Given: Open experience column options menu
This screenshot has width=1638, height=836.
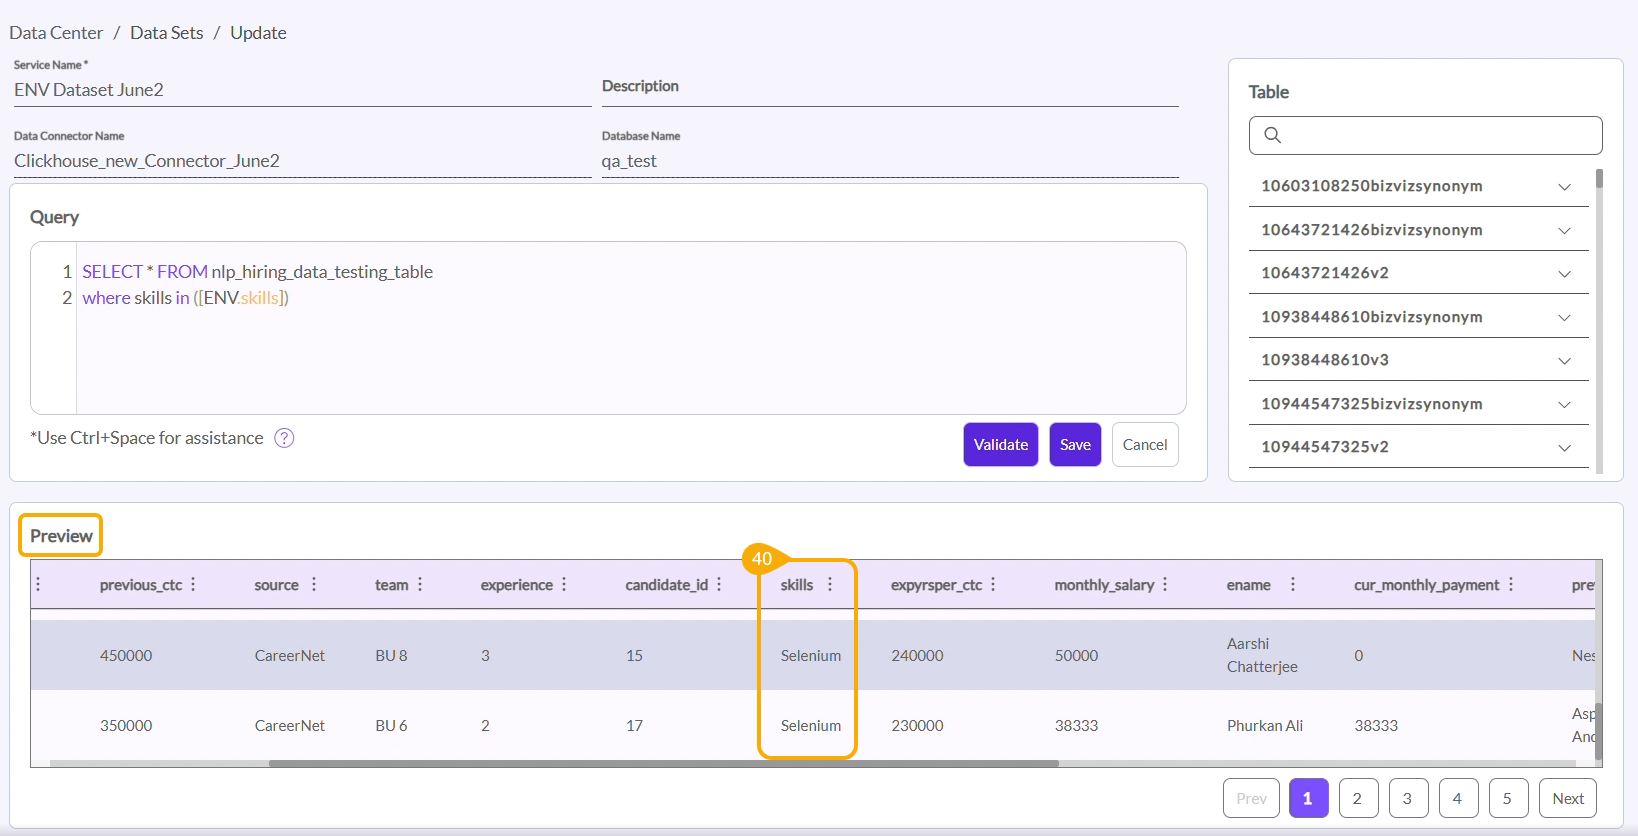Looking at the screenshot, I should click(x=564, y=585).
